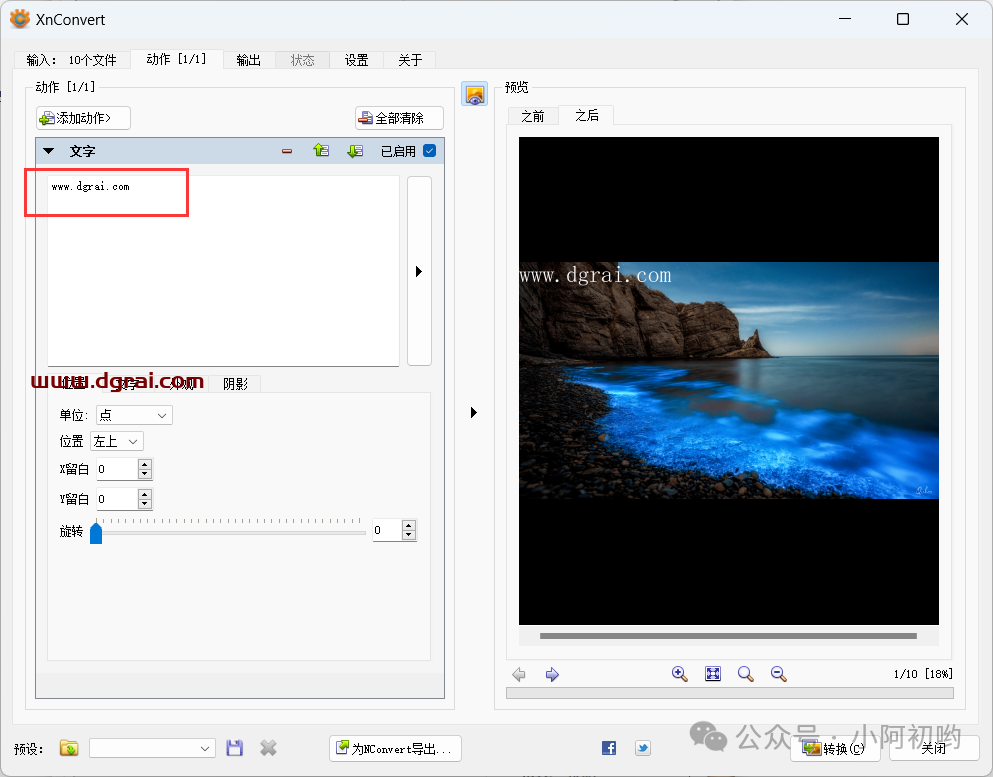
Task: Open the 位置 dropdown showing 左上
Action: pyautogui.click(x=117, y=441)
